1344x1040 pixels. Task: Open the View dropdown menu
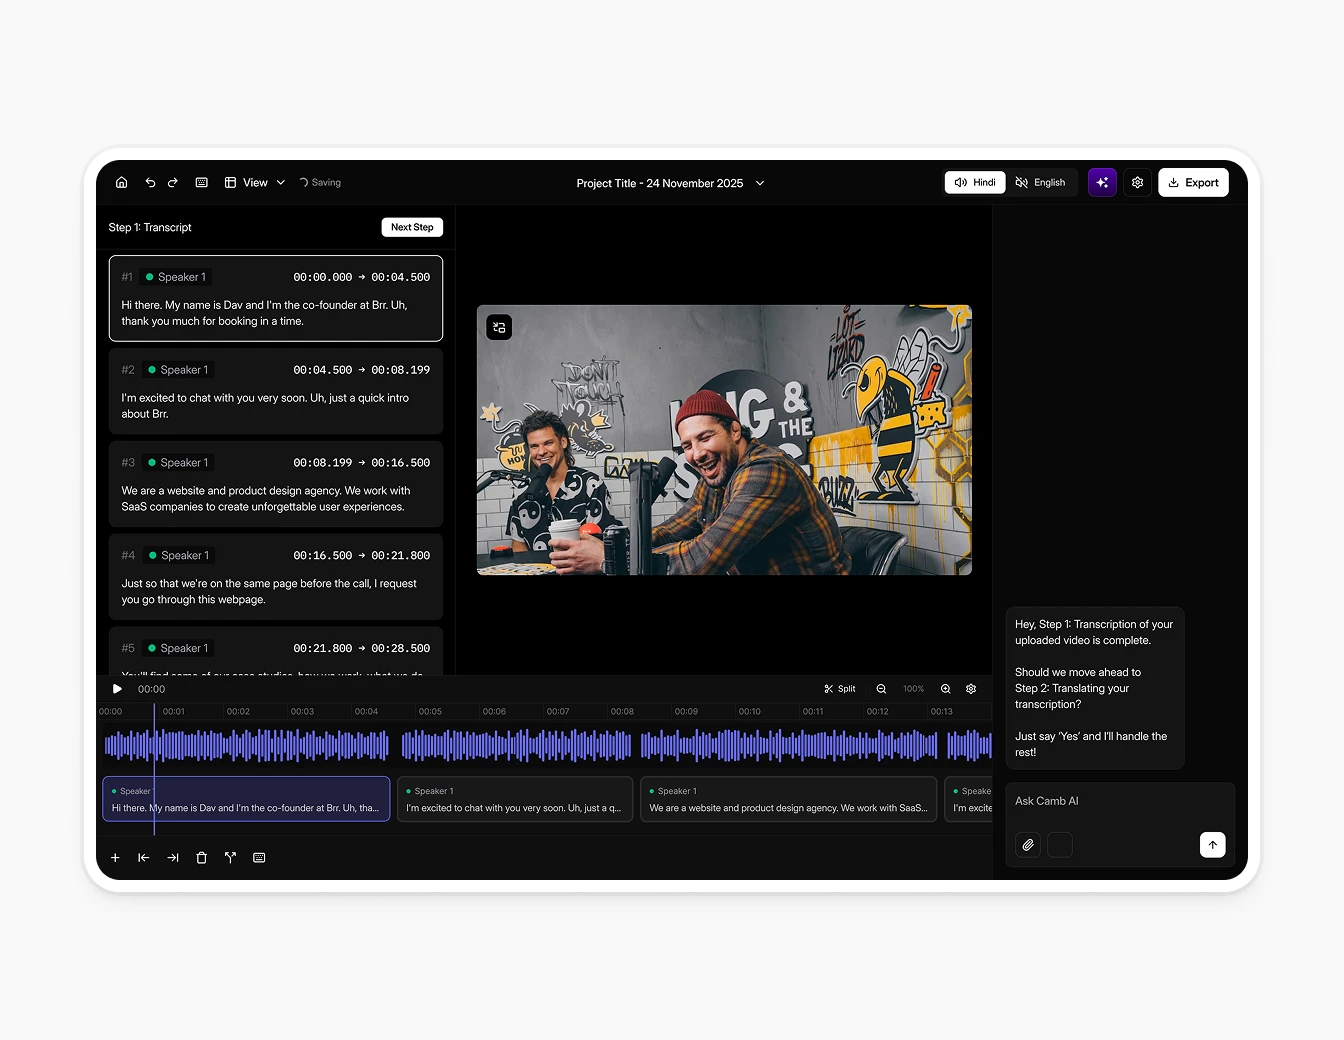(x=256, y=182)
